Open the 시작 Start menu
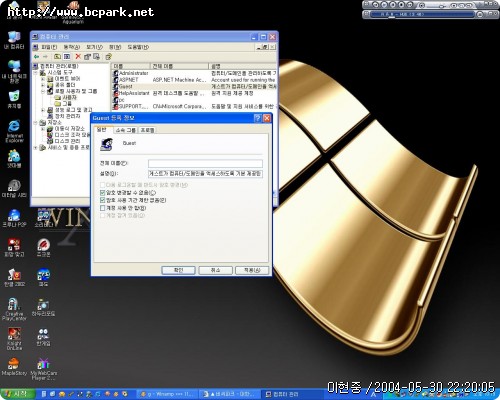The height and width of the screenshot is (400, 500). tap(17, 394)
